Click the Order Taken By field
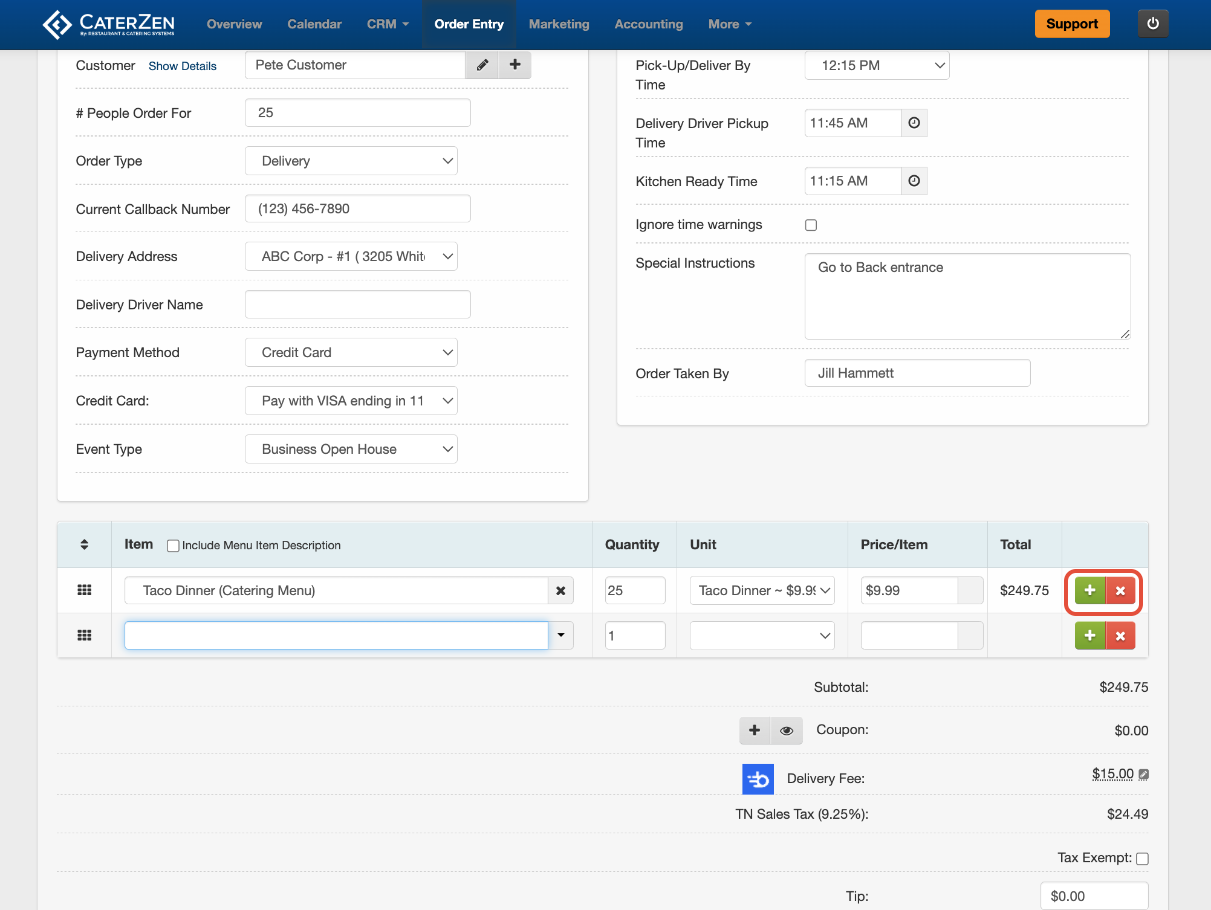The height and width of the screenshot is (910, 1211). pos(917,373)
